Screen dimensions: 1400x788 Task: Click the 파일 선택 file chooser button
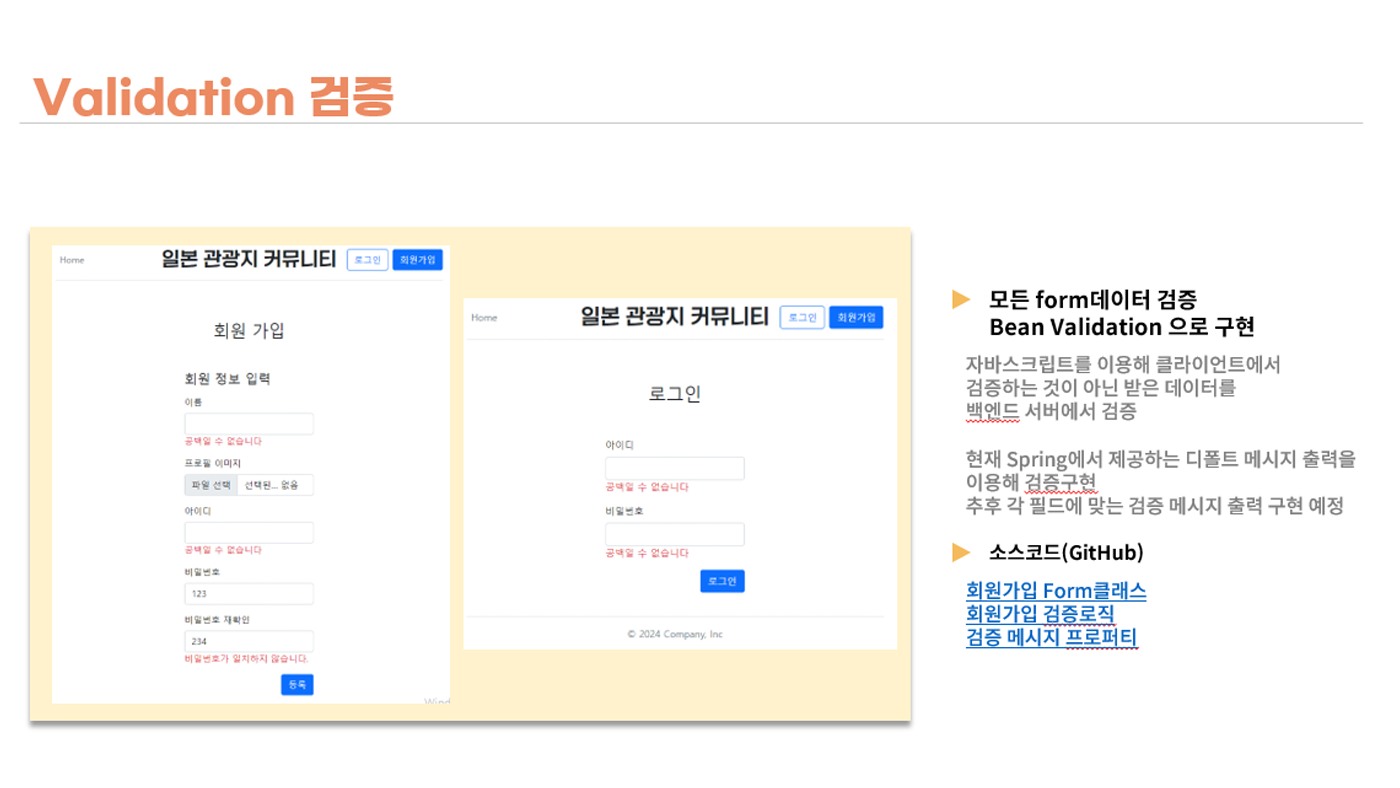click(x=211, y=485)
